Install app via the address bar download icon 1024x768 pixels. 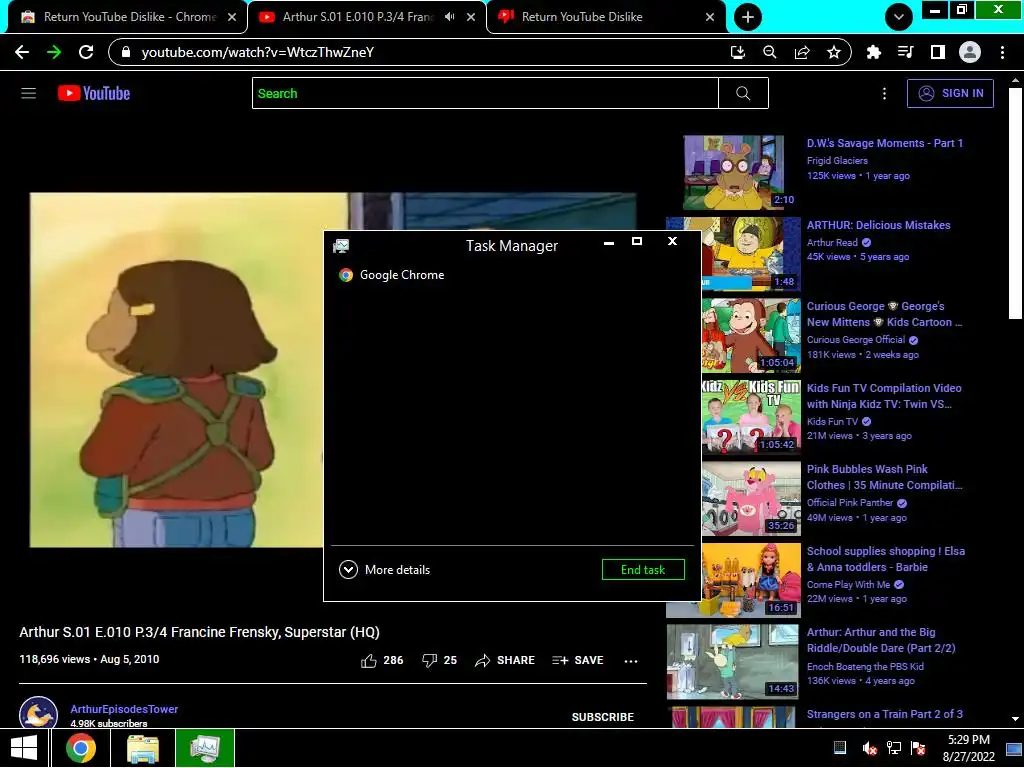(737, 52)
